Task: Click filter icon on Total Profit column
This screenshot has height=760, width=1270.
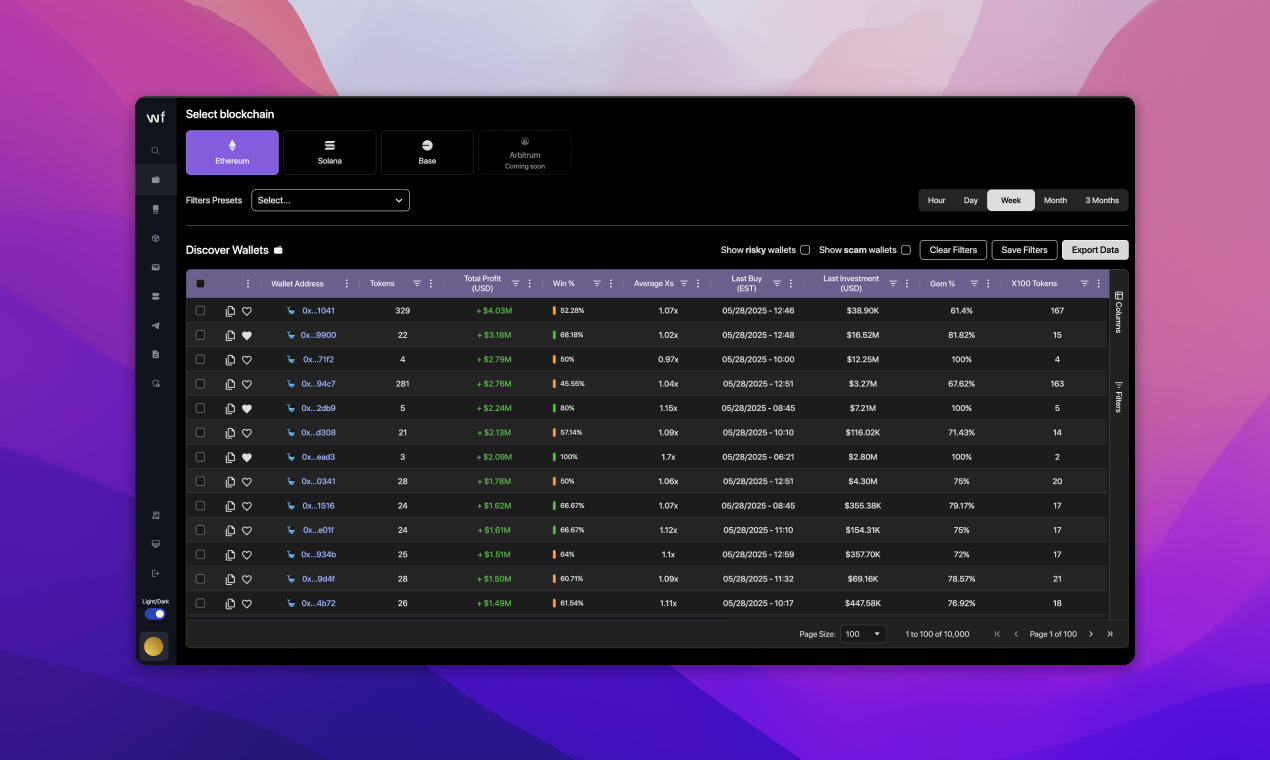Action: (x=515, y=284)
